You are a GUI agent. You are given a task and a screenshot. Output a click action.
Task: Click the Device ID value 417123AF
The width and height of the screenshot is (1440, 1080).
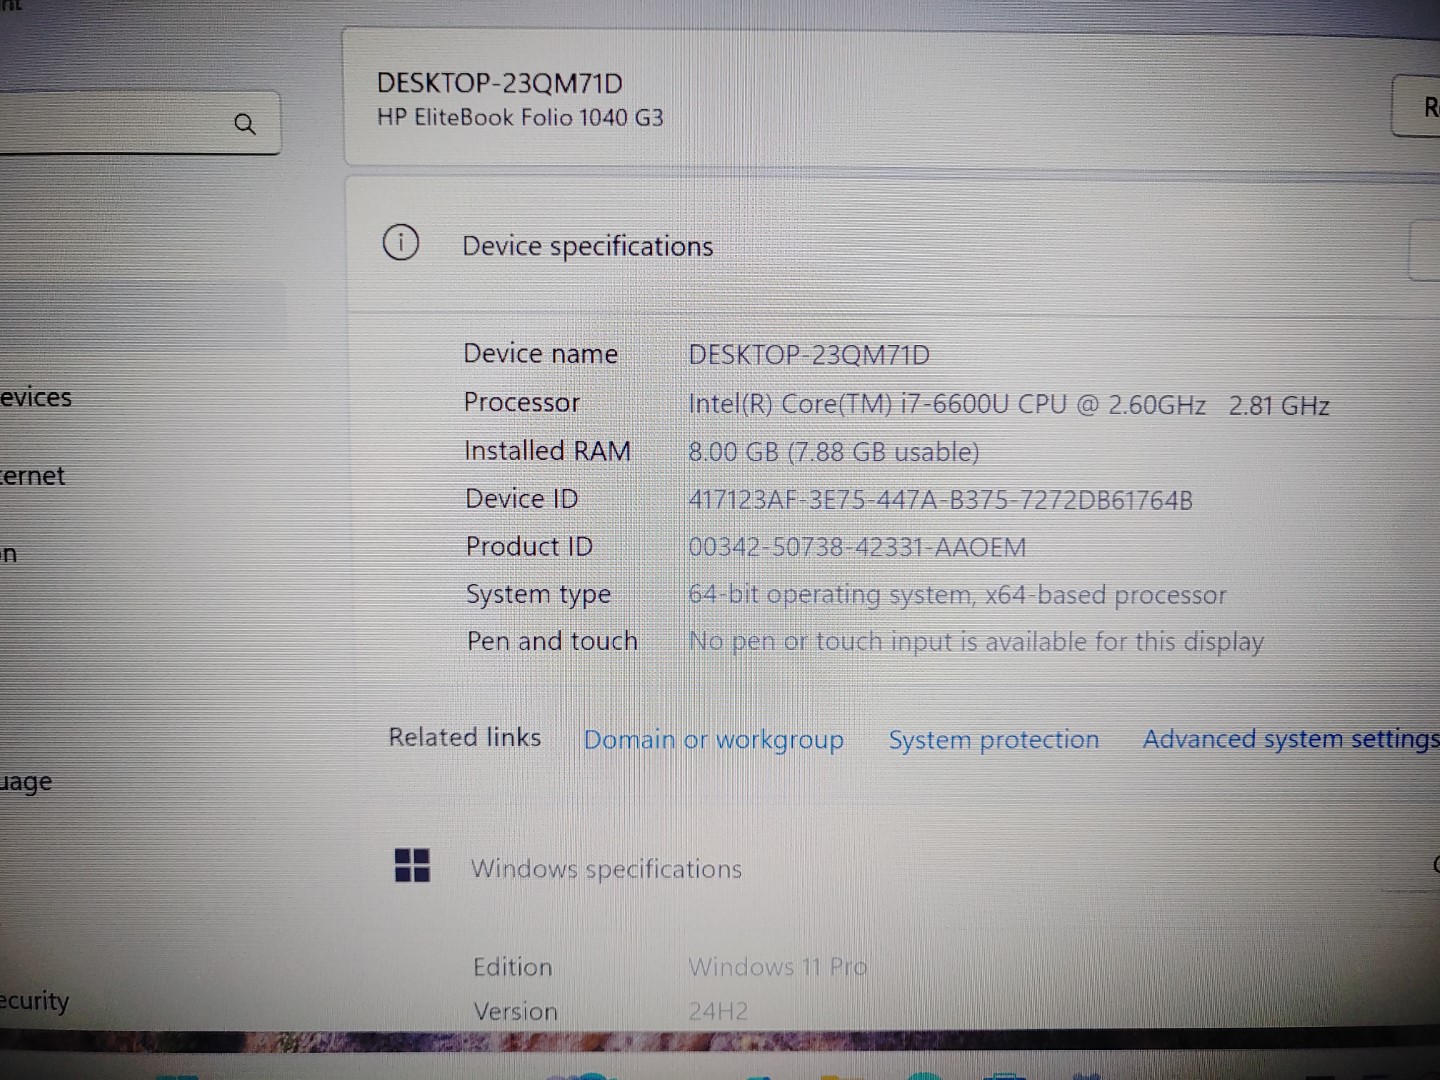941,500
